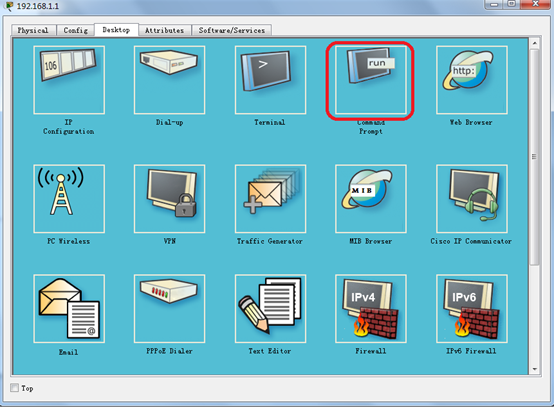Screen dimensions: 554x408
Task: Click the "MIB Browser" label text
Action: click(371, 241)
